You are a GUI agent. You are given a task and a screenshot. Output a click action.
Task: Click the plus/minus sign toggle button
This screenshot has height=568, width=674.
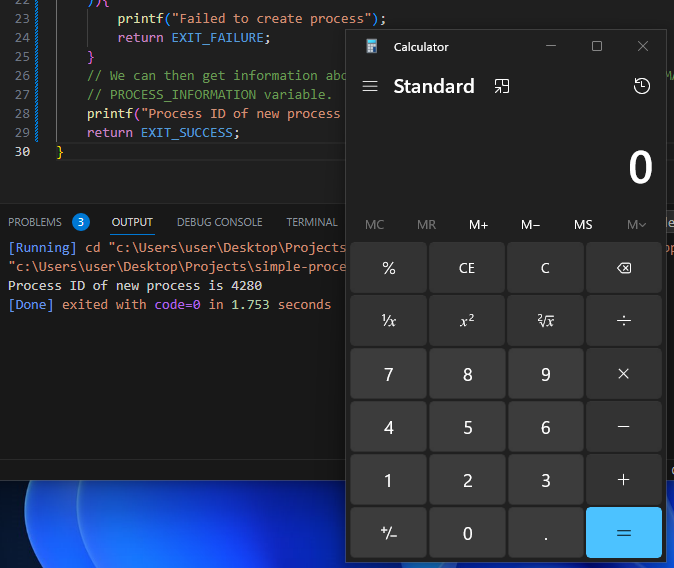[389, 533]
